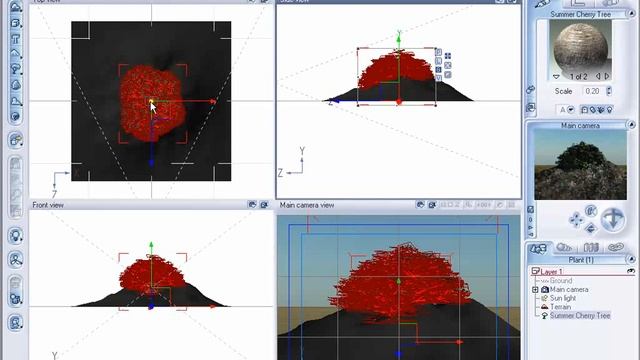Select the Text (T) object tool

16,39
